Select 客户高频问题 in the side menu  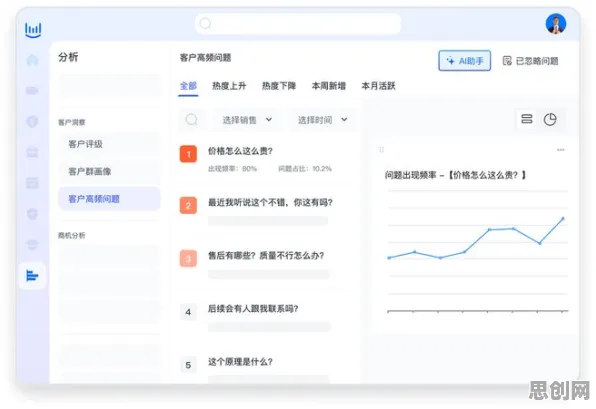pos(109,199)
